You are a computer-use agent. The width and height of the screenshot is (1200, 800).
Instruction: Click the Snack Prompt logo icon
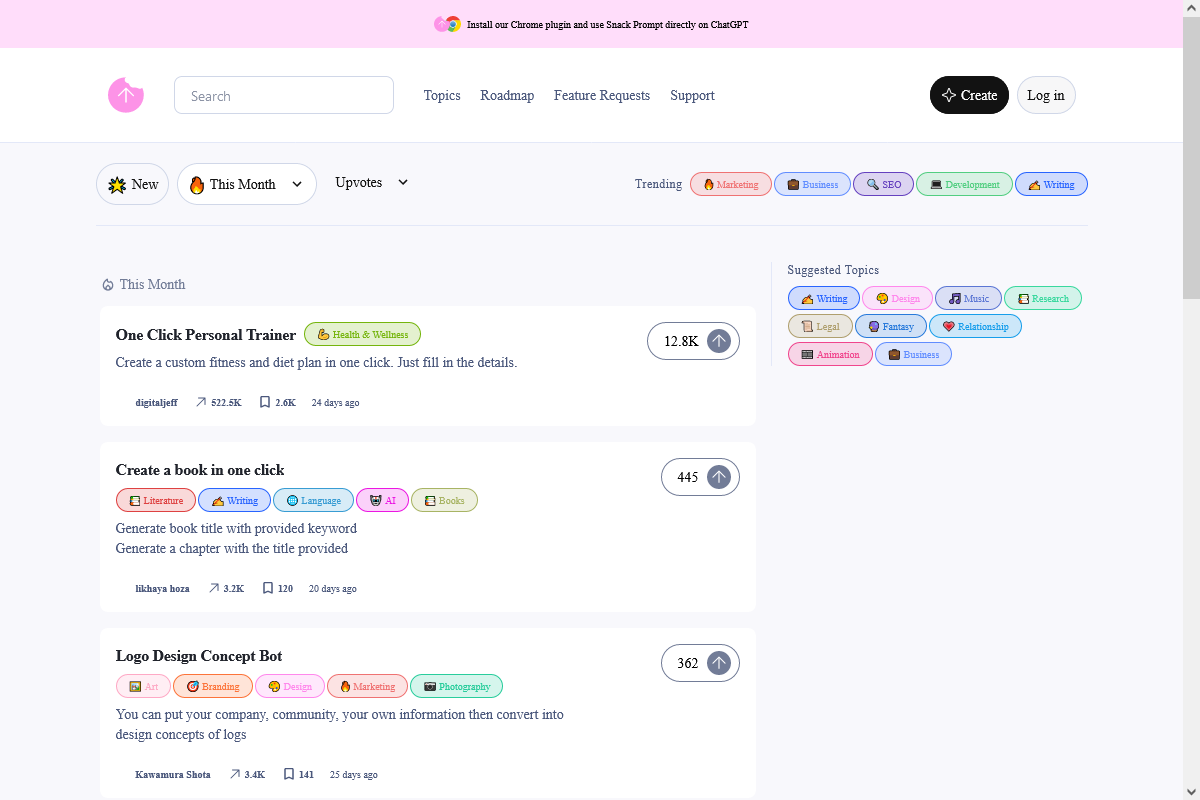tap(125, 95)
